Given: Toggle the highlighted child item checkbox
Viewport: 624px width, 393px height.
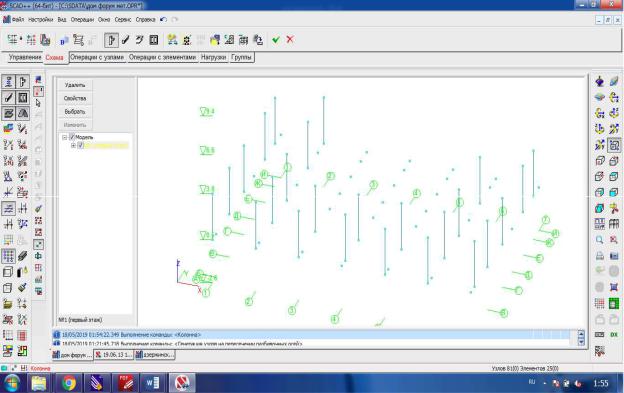Looking at the screenshot, I should coord(80,145).
